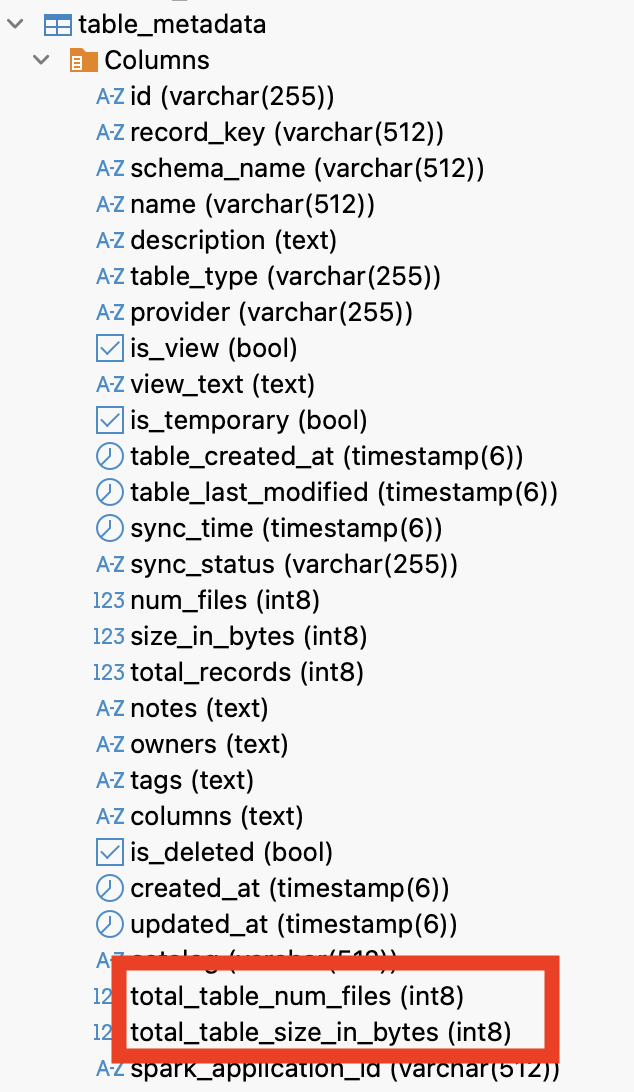The image size is (634, 1092).
Task: Select the table_metadata tree item
Action: (170, 24)
